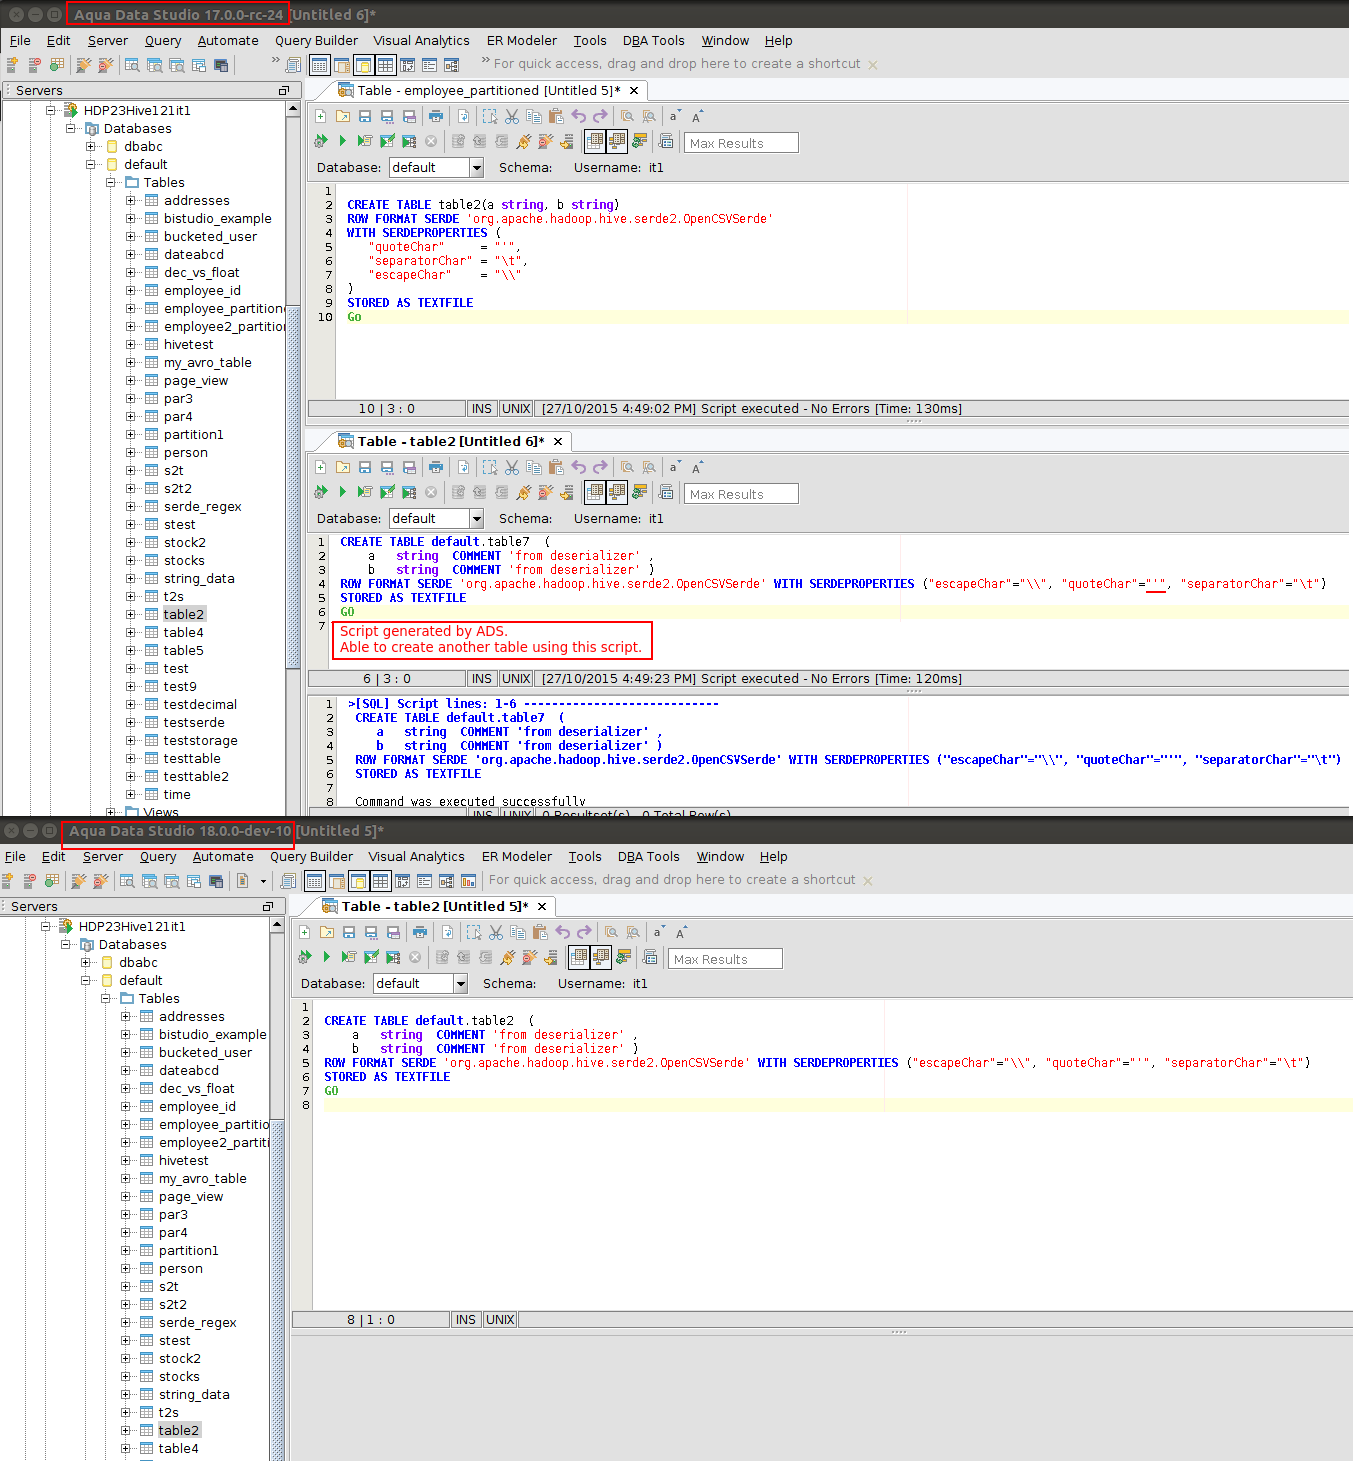Click the Print icon in table2 [Untitled 5] editor toolbar
Viewport: 1354px width, 1466px height.
tap(420, 933)
